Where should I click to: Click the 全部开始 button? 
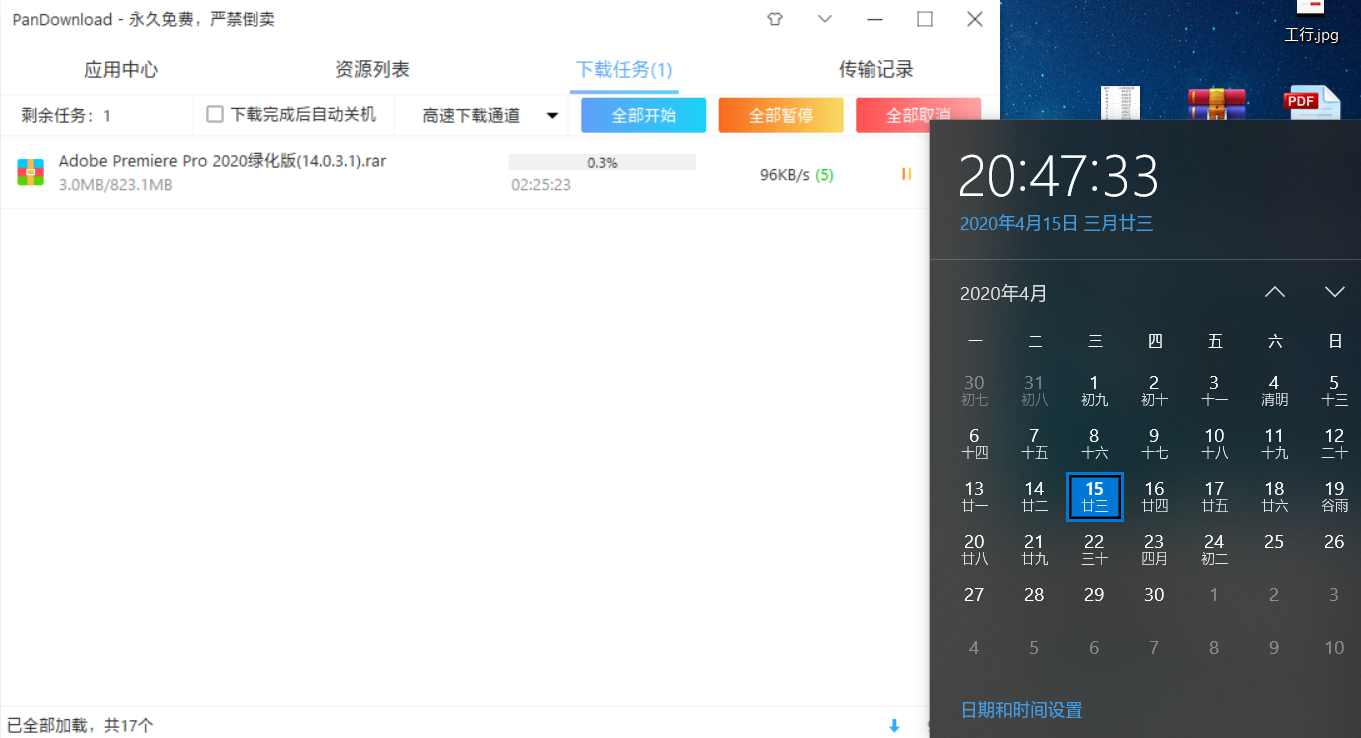point(644,115)
